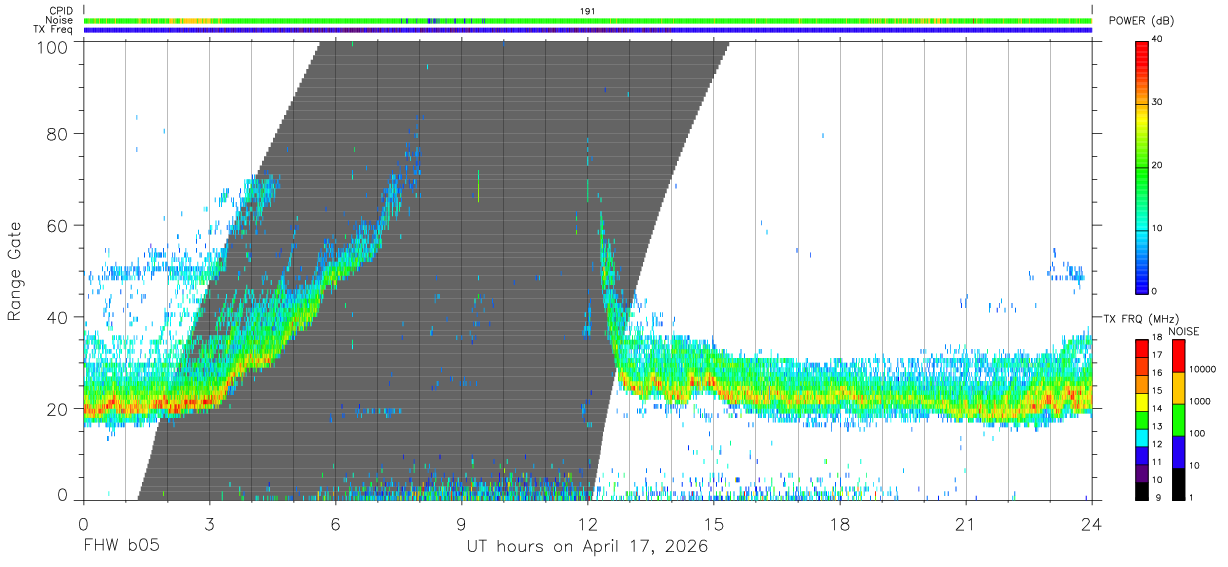Click the '15' tick on the UT hours axis
The width and height of the screenshot is (1228, 567).
[714, 523]
